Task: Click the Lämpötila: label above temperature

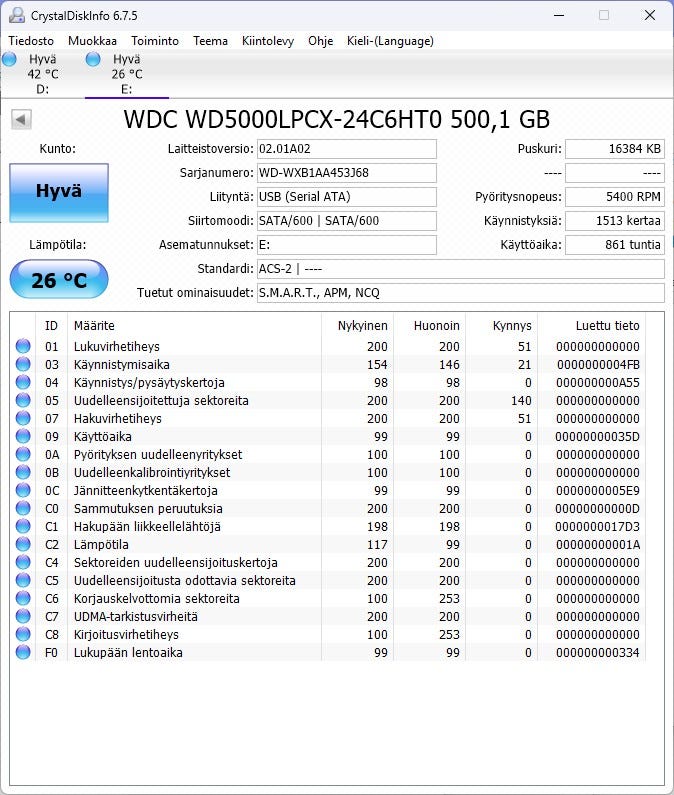Action: [58, 244]
